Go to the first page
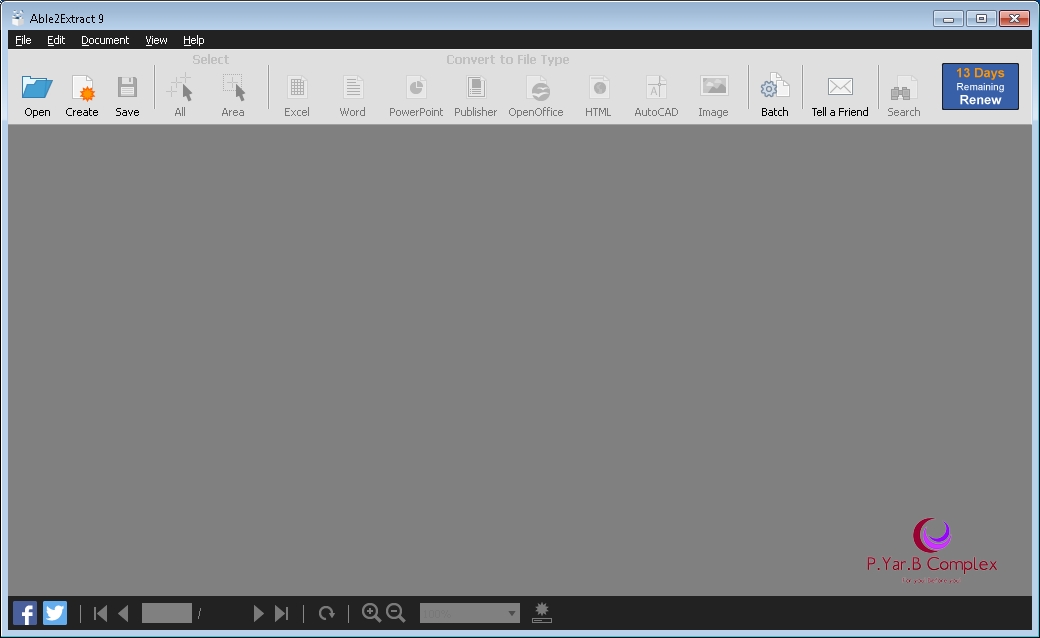 coord(100,613)
